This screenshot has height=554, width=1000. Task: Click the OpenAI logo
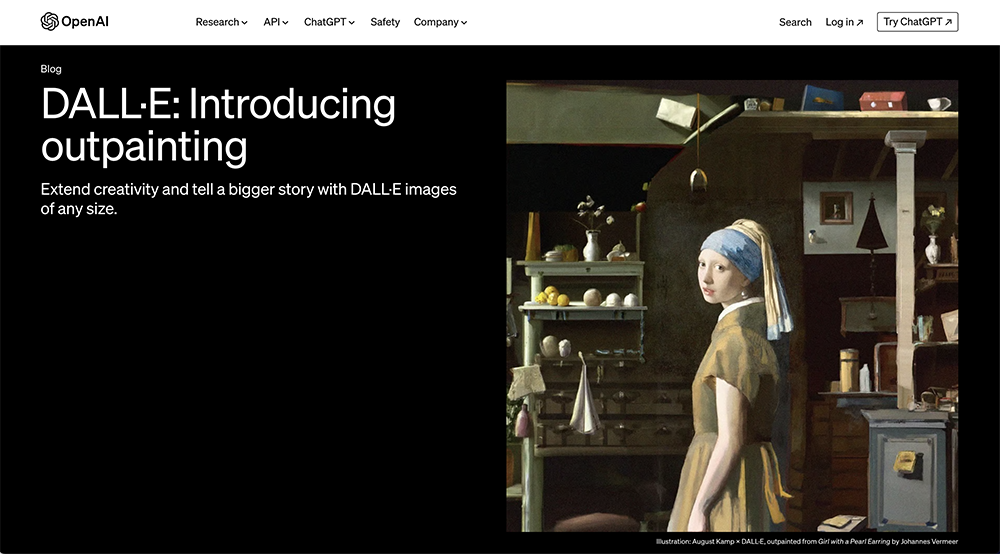[75, 22]
